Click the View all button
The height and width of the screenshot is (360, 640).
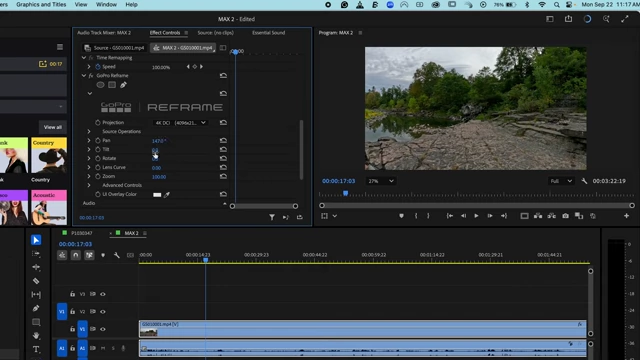tap(53, 127)
